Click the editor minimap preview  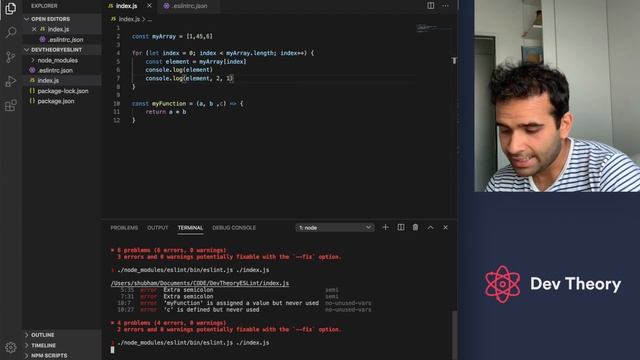coord(433,28)
